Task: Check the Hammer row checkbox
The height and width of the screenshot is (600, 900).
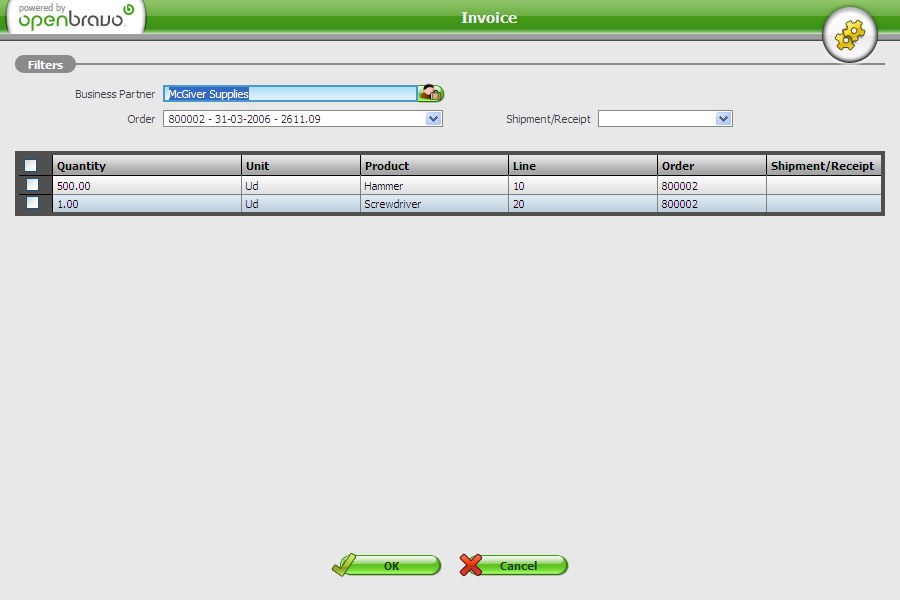Action: [x=33, y=185]
